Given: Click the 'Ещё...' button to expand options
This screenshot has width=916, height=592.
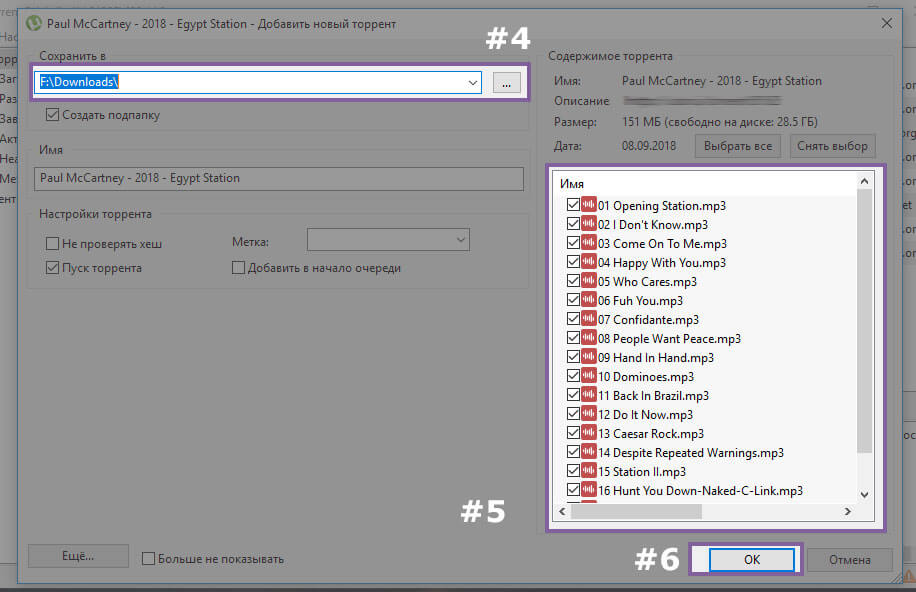Looking at the screenshot, I should [x=79, y=556].
